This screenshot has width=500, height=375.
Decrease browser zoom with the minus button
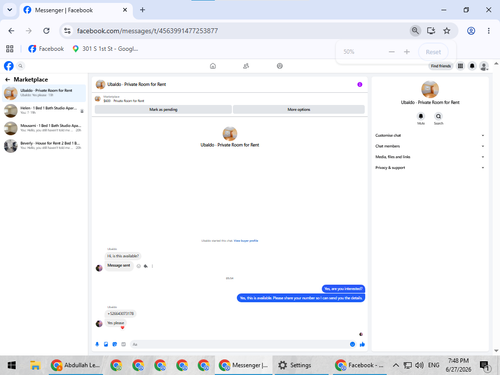tap(392, 52)
